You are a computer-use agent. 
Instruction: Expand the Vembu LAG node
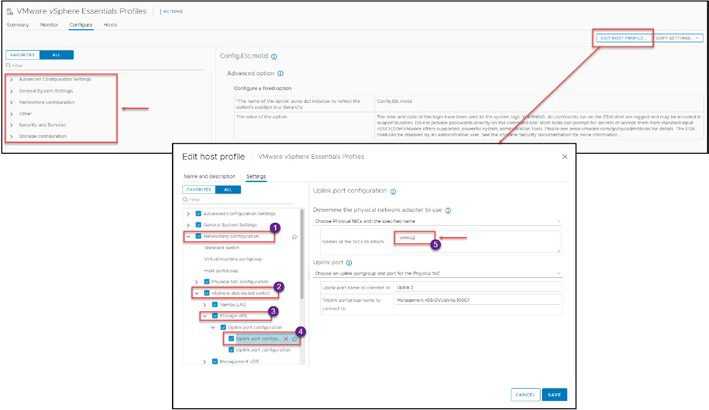(205, 305)
